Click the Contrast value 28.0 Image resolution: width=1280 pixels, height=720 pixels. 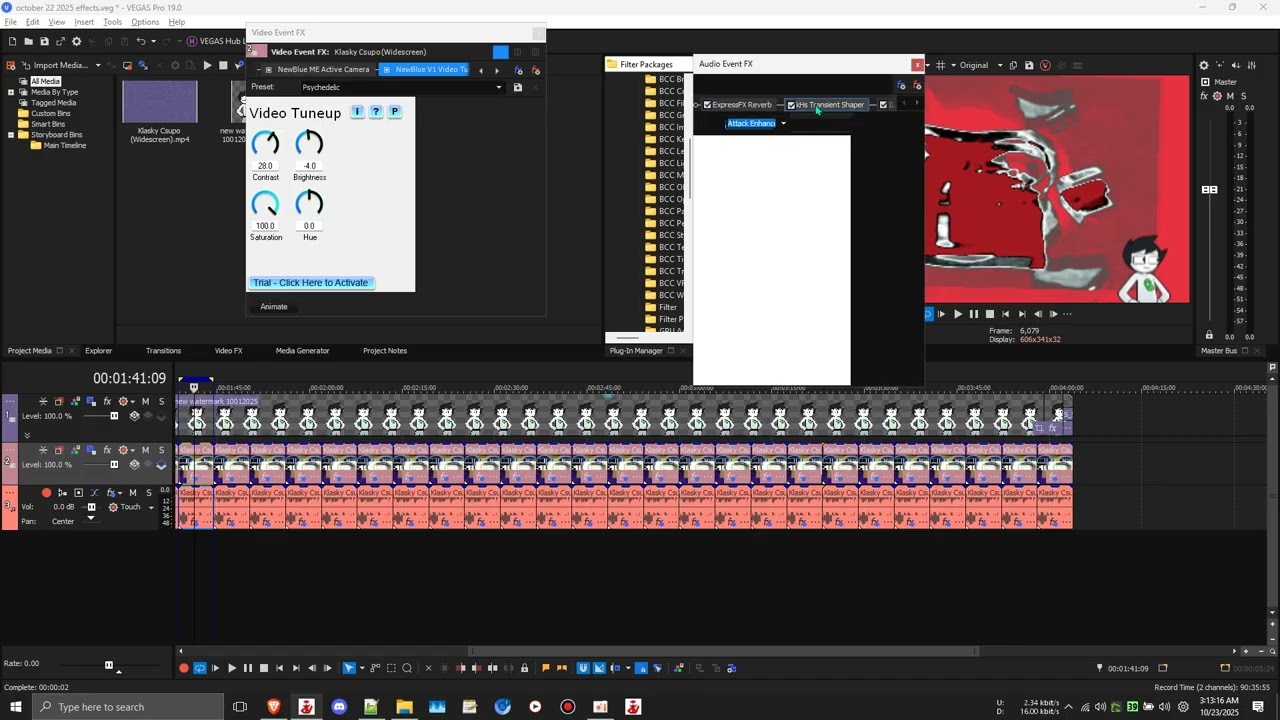point(265,166)
